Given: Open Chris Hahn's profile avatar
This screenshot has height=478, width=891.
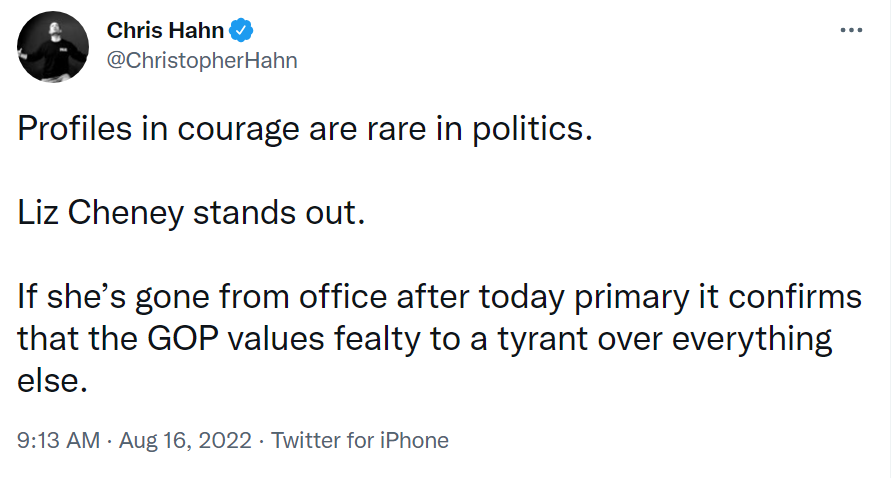Looking at the screenshot, I should pyautogui.click(x=53, y=46).
